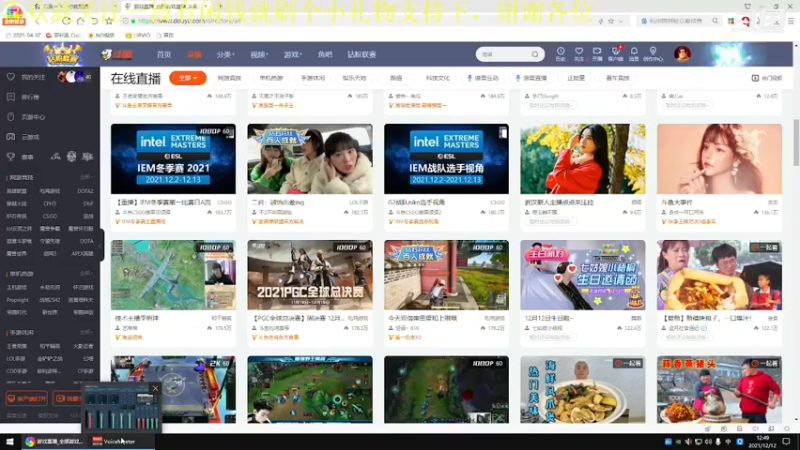800x450 pixels.
Task: Open the user avatar in the header
Action: click(x=682, y=54)
